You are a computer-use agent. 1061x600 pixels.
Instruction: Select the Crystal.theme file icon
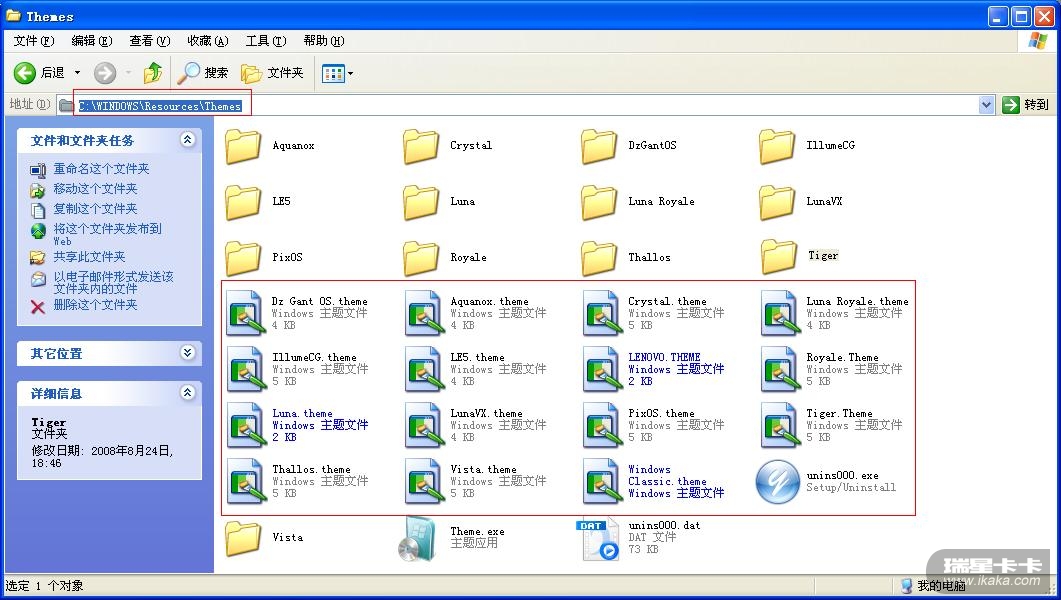click(603, 313)
